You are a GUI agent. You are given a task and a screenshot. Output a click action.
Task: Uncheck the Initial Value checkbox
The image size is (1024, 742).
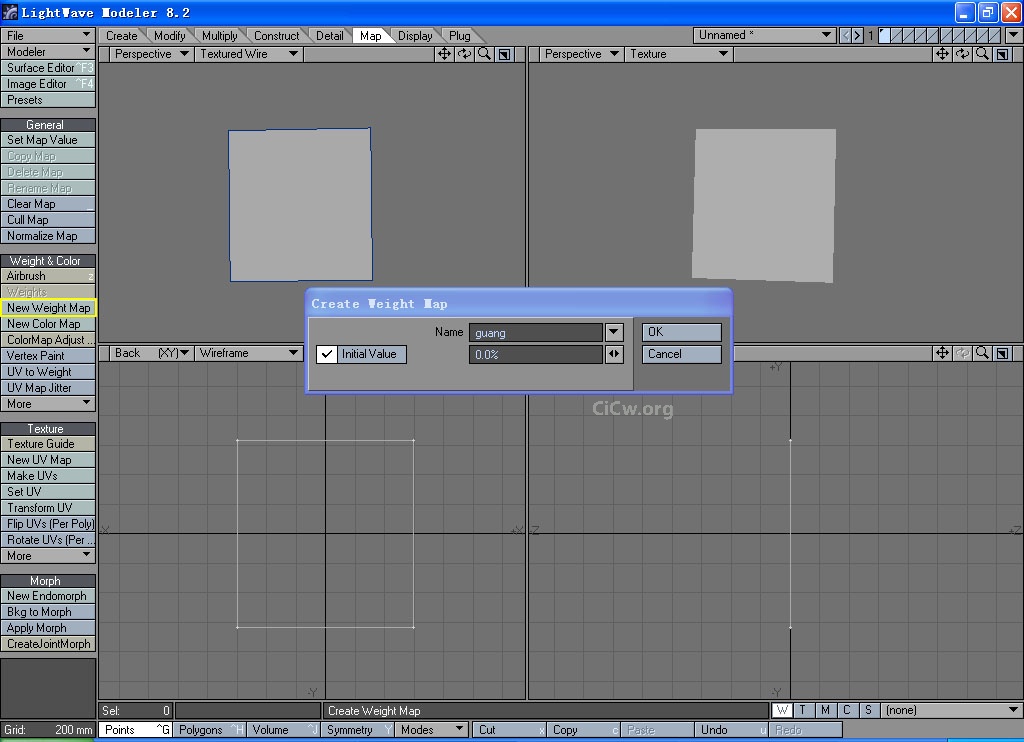(327, 354)
